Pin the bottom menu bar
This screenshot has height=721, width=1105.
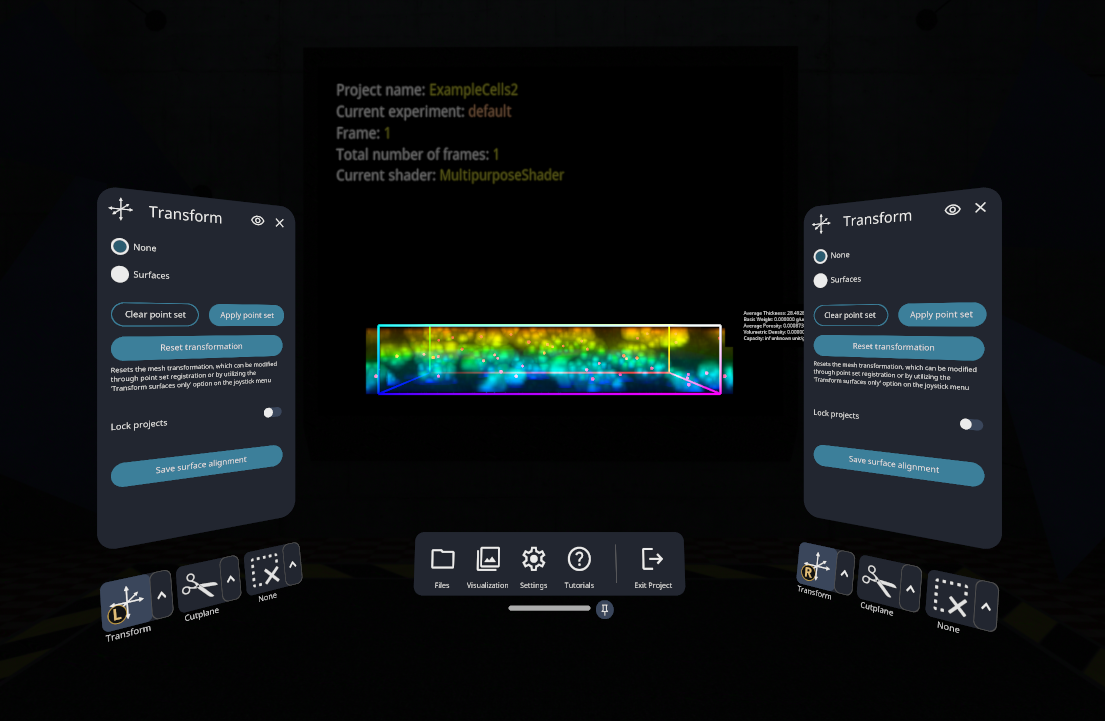[x=605, y=610]
